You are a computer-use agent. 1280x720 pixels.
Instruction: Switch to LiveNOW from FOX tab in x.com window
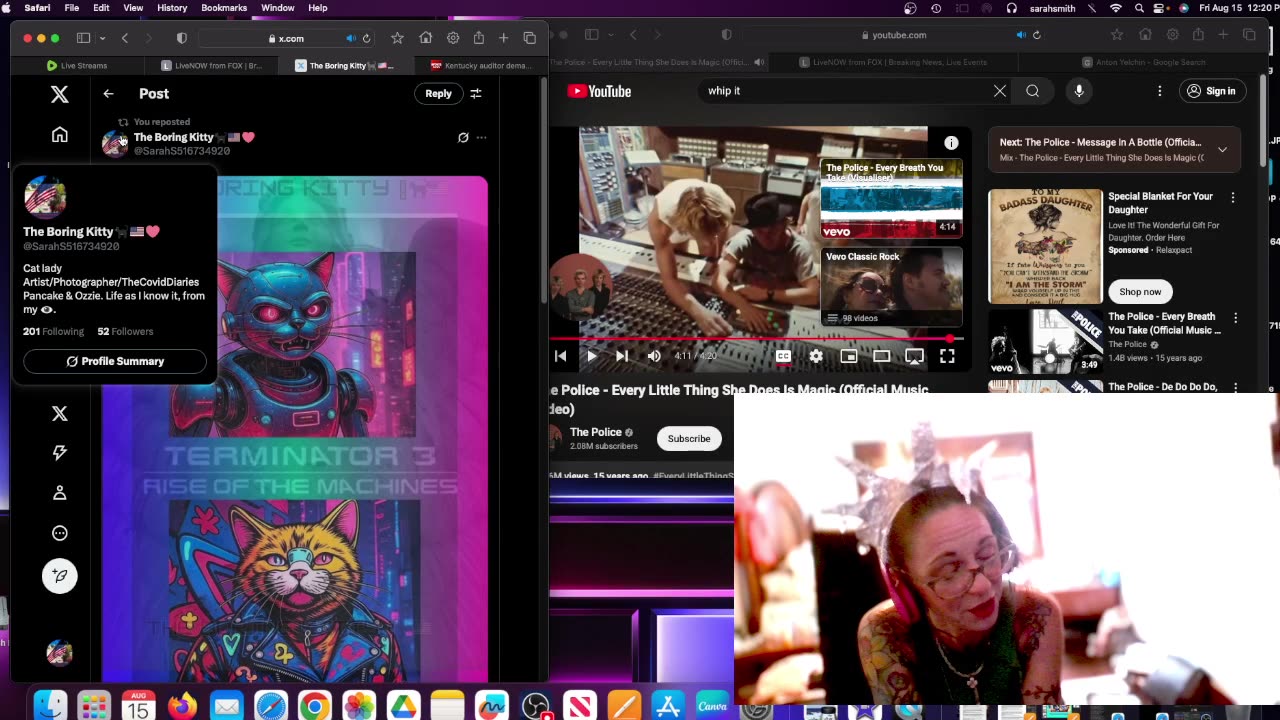point(212,66)
